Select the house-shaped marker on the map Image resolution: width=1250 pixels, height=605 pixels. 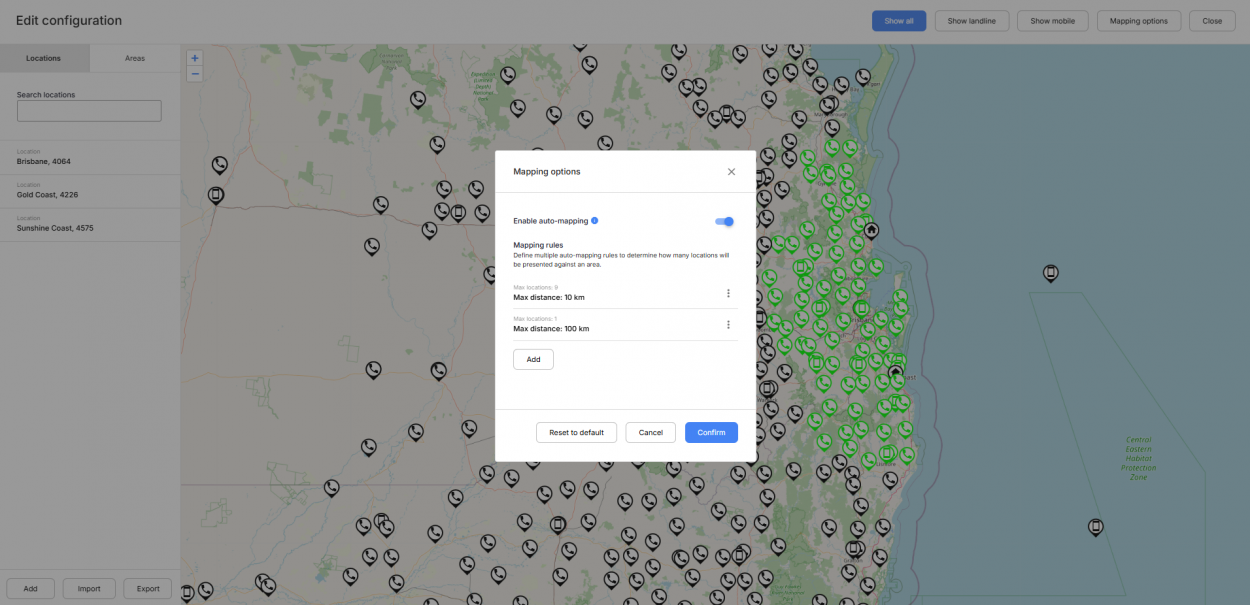[x=870, y=230]
